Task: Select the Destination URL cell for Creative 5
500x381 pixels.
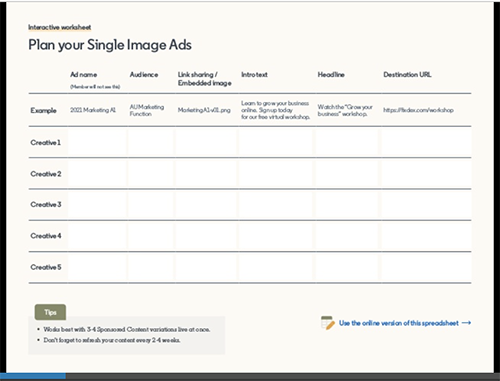Action: coord(426,267)
